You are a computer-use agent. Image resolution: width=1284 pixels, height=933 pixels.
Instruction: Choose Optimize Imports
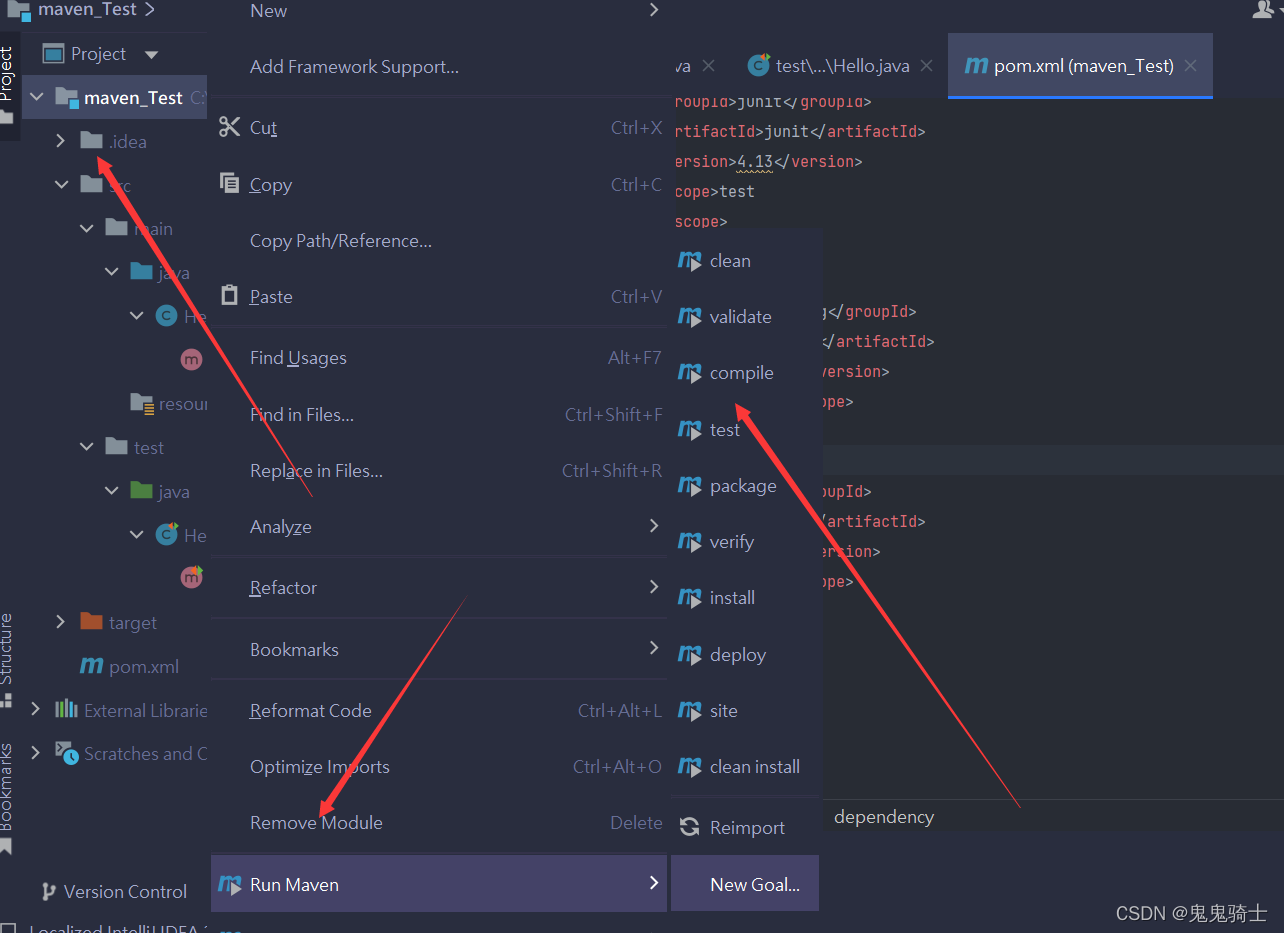(439, 767)
